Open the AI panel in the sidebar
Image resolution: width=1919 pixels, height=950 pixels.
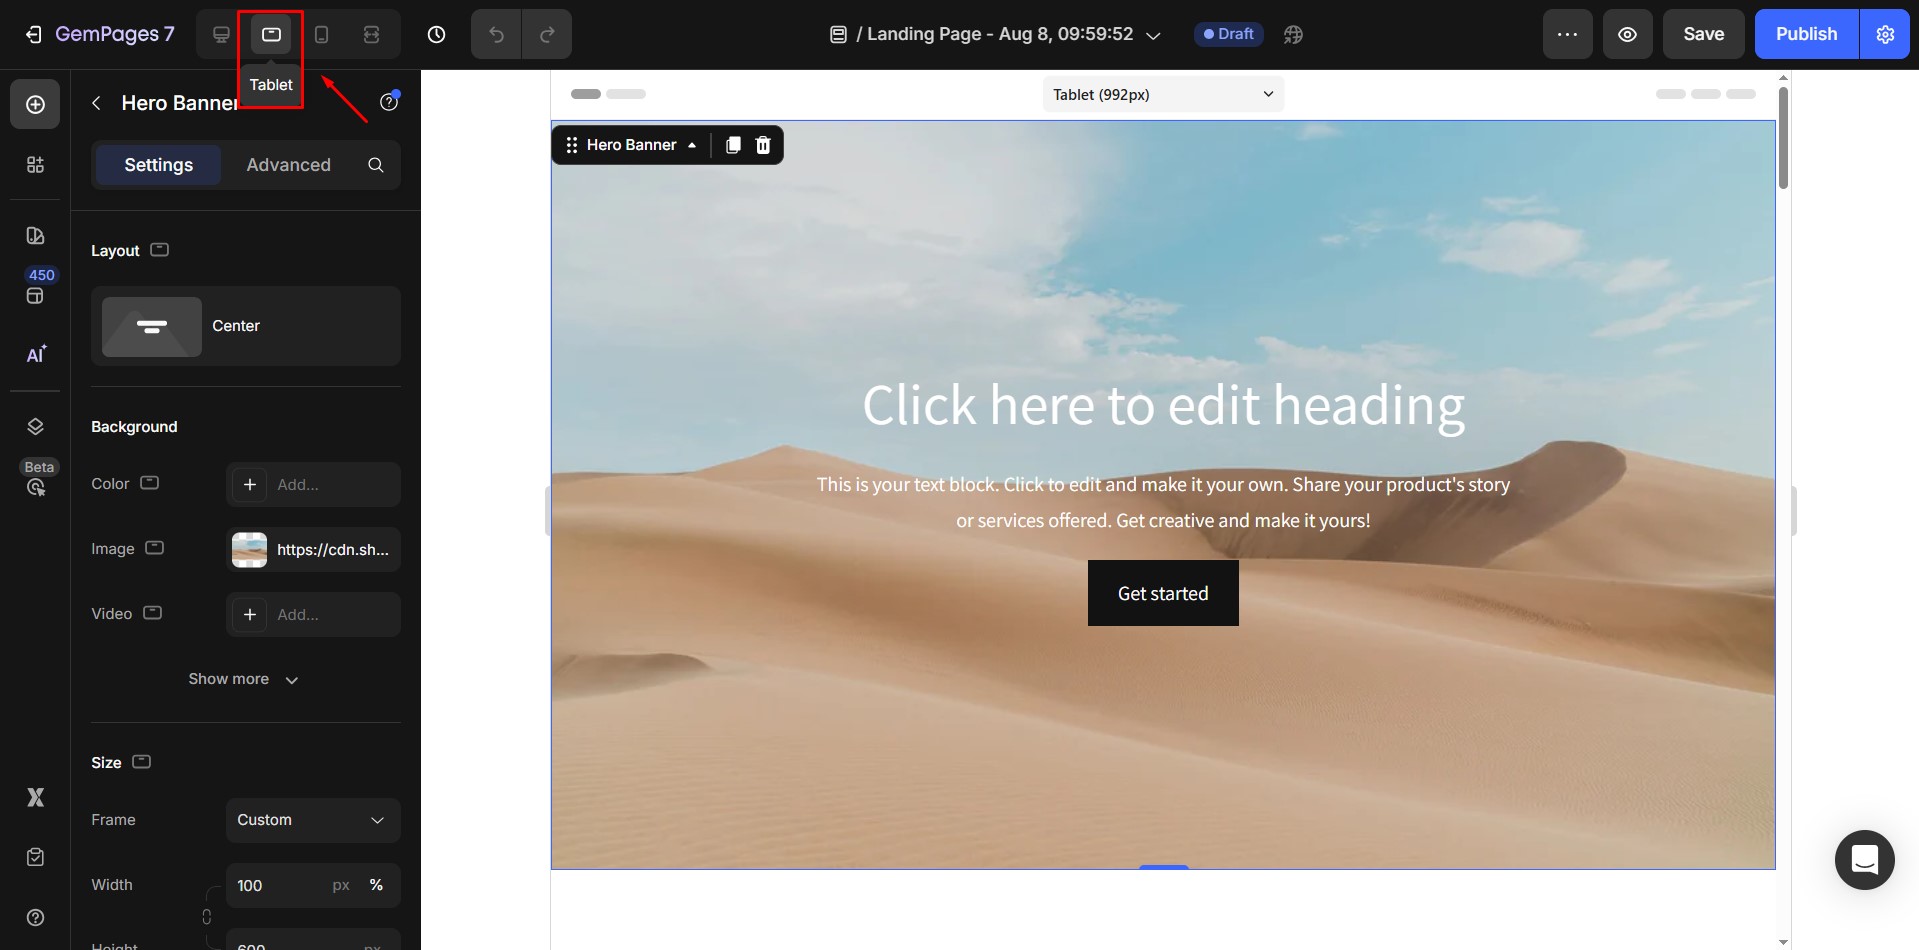[x=35, y=354]
